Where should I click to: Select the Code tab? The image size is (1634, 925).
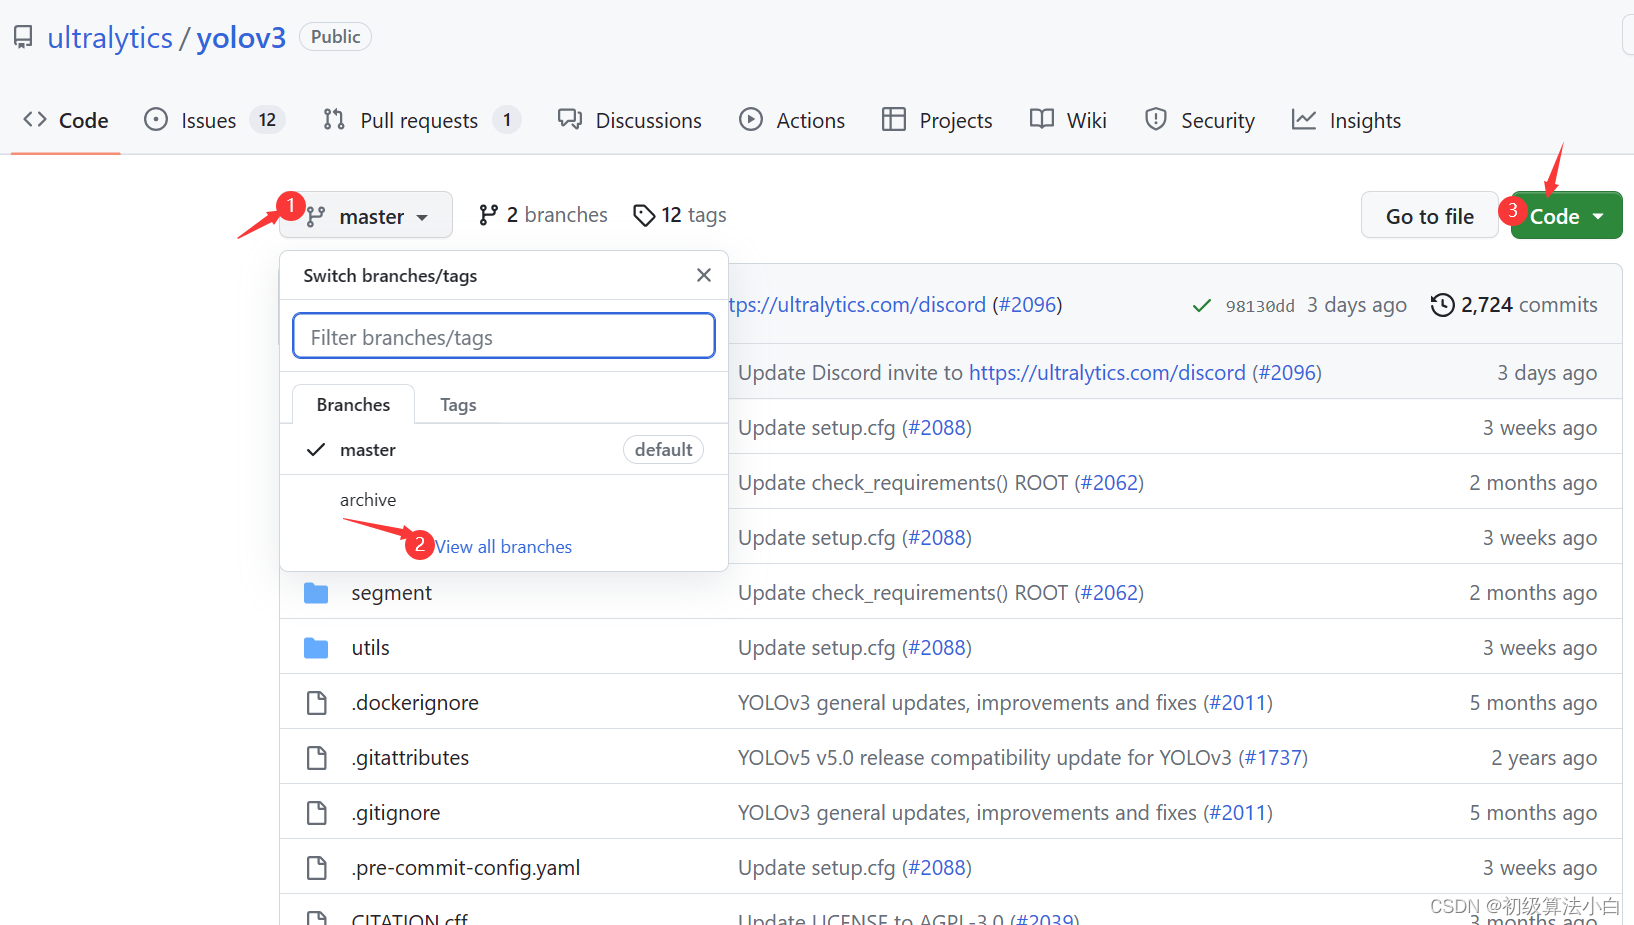66,121
